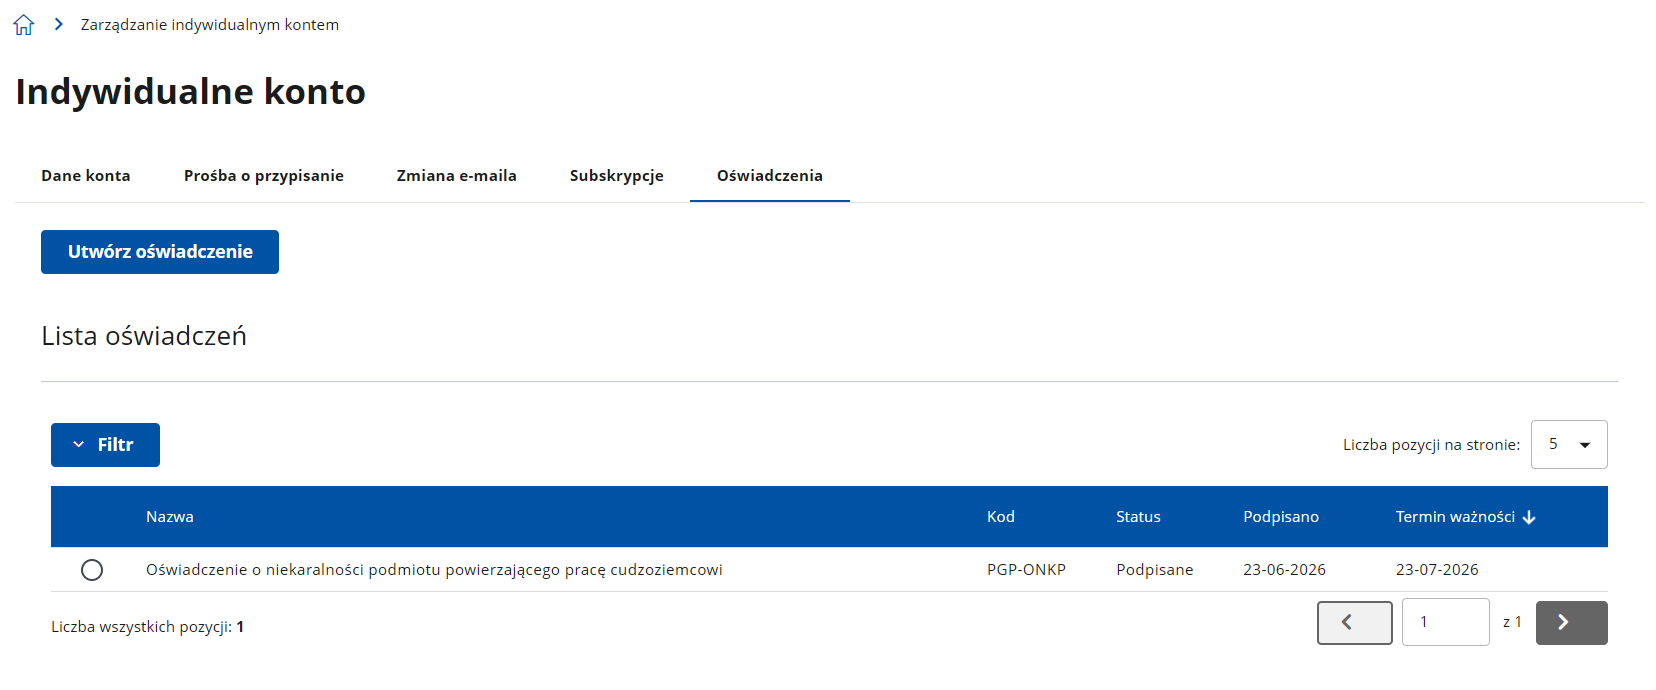Click the status cell Podpisane

(1155, 570)
